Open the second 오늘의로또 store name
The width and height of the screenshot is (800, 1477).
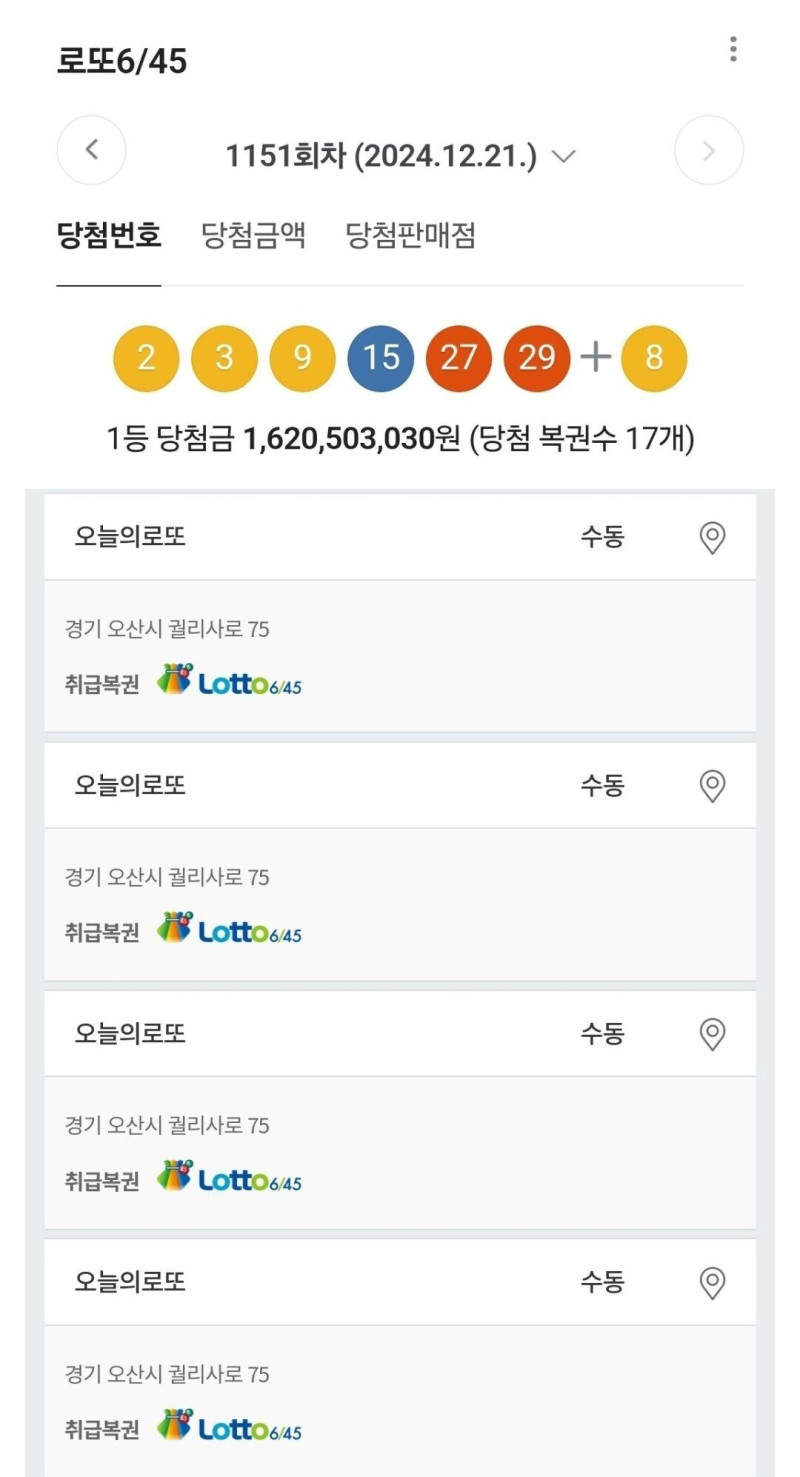point(130,786)
